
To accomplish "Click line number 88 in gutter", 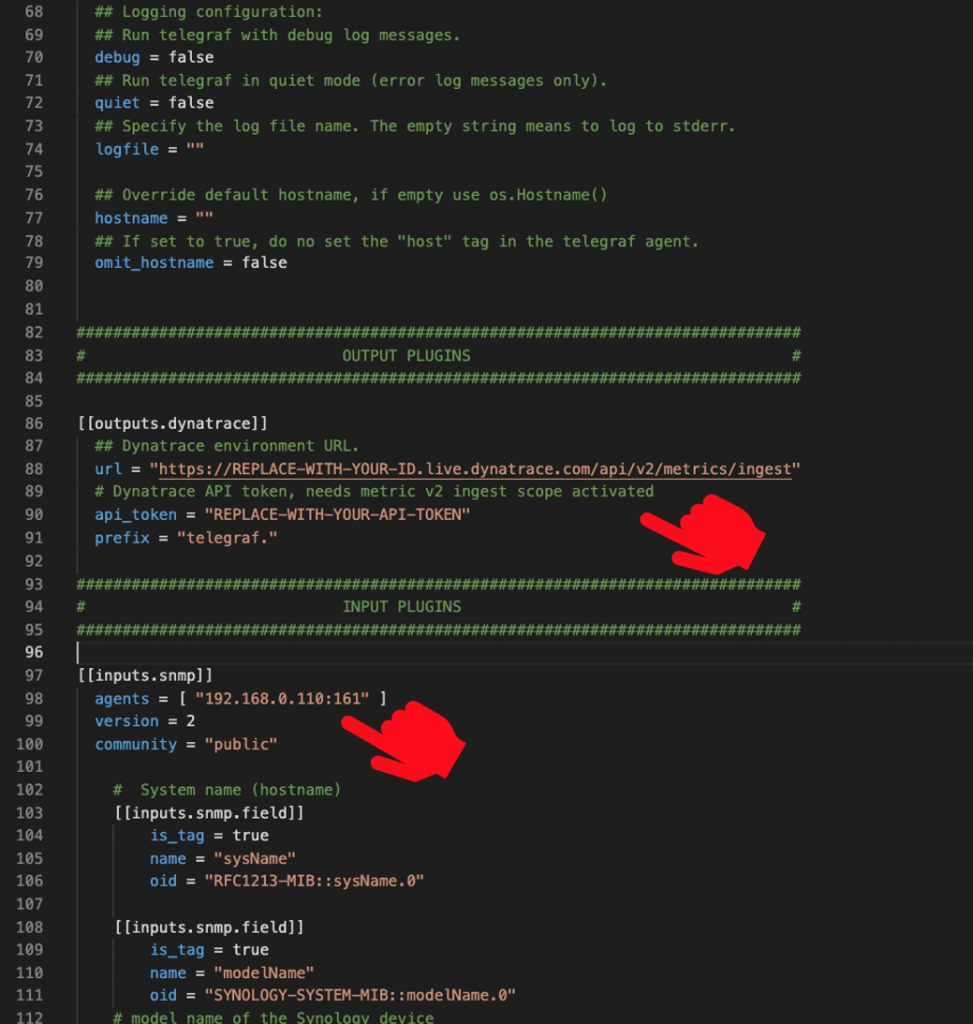I will point(34,469).
